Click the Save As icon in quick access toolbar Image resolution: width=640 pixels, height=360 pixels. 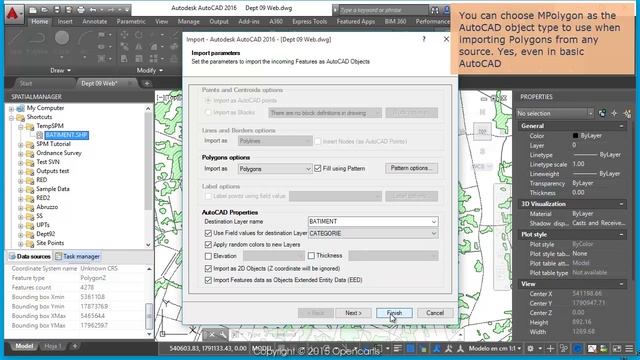click(x=68, y=9)
